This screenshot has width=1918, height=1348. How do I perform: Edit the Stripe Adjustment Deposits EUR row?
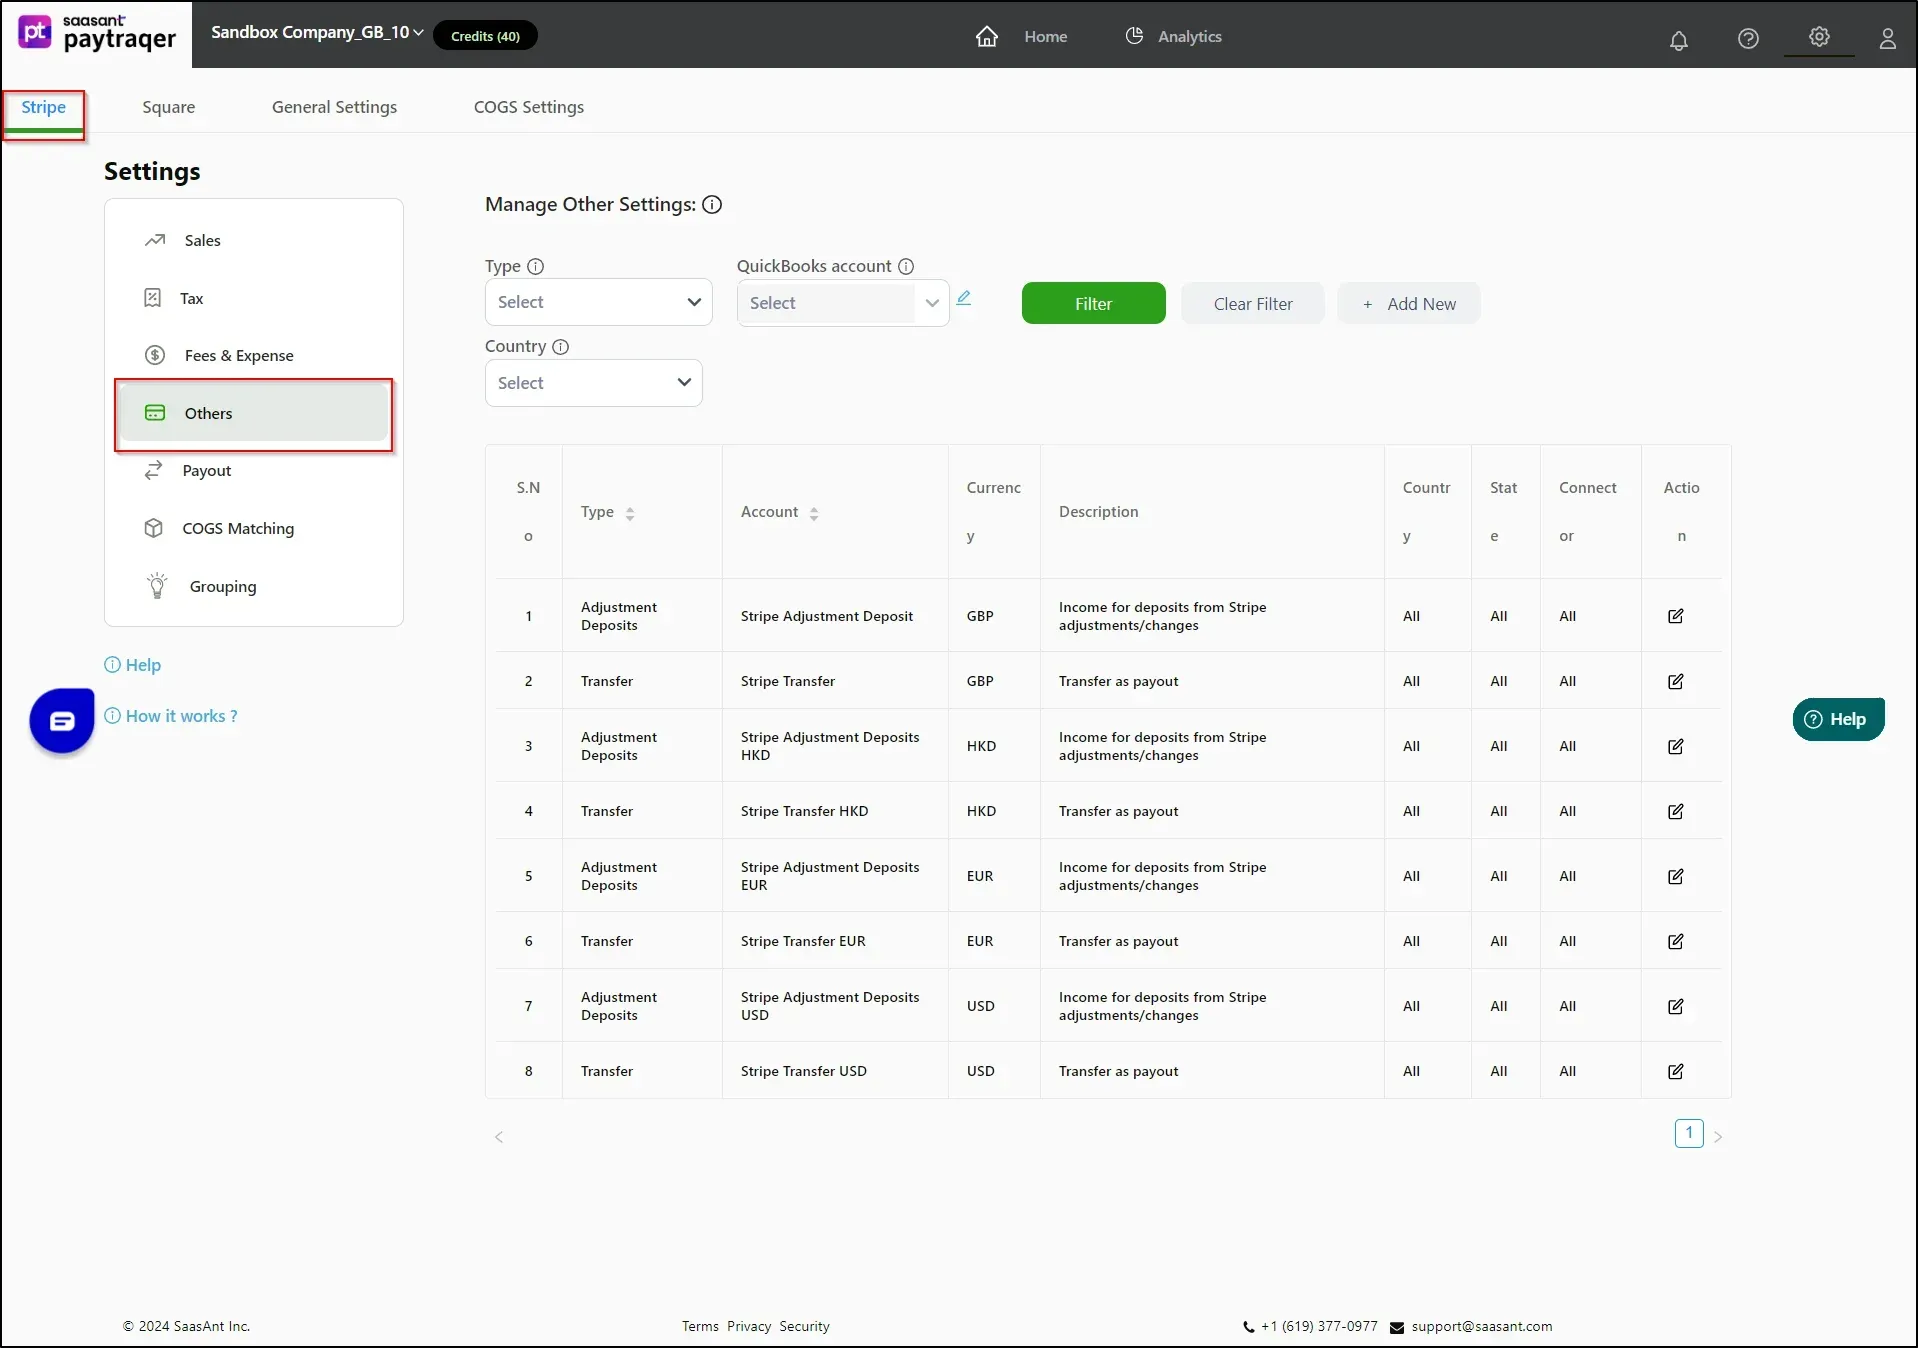1676,876
